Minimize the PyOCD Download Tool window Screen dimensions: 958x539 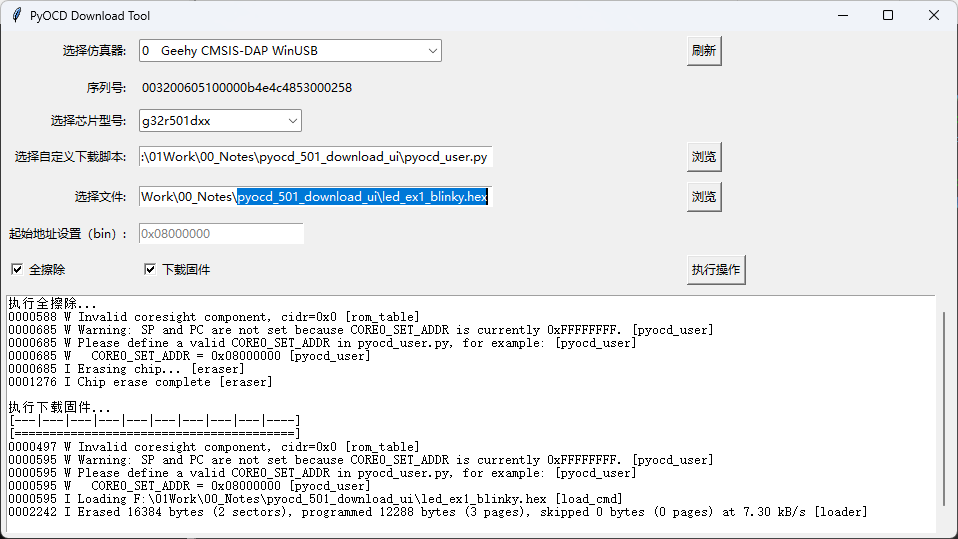coord(843,15)
